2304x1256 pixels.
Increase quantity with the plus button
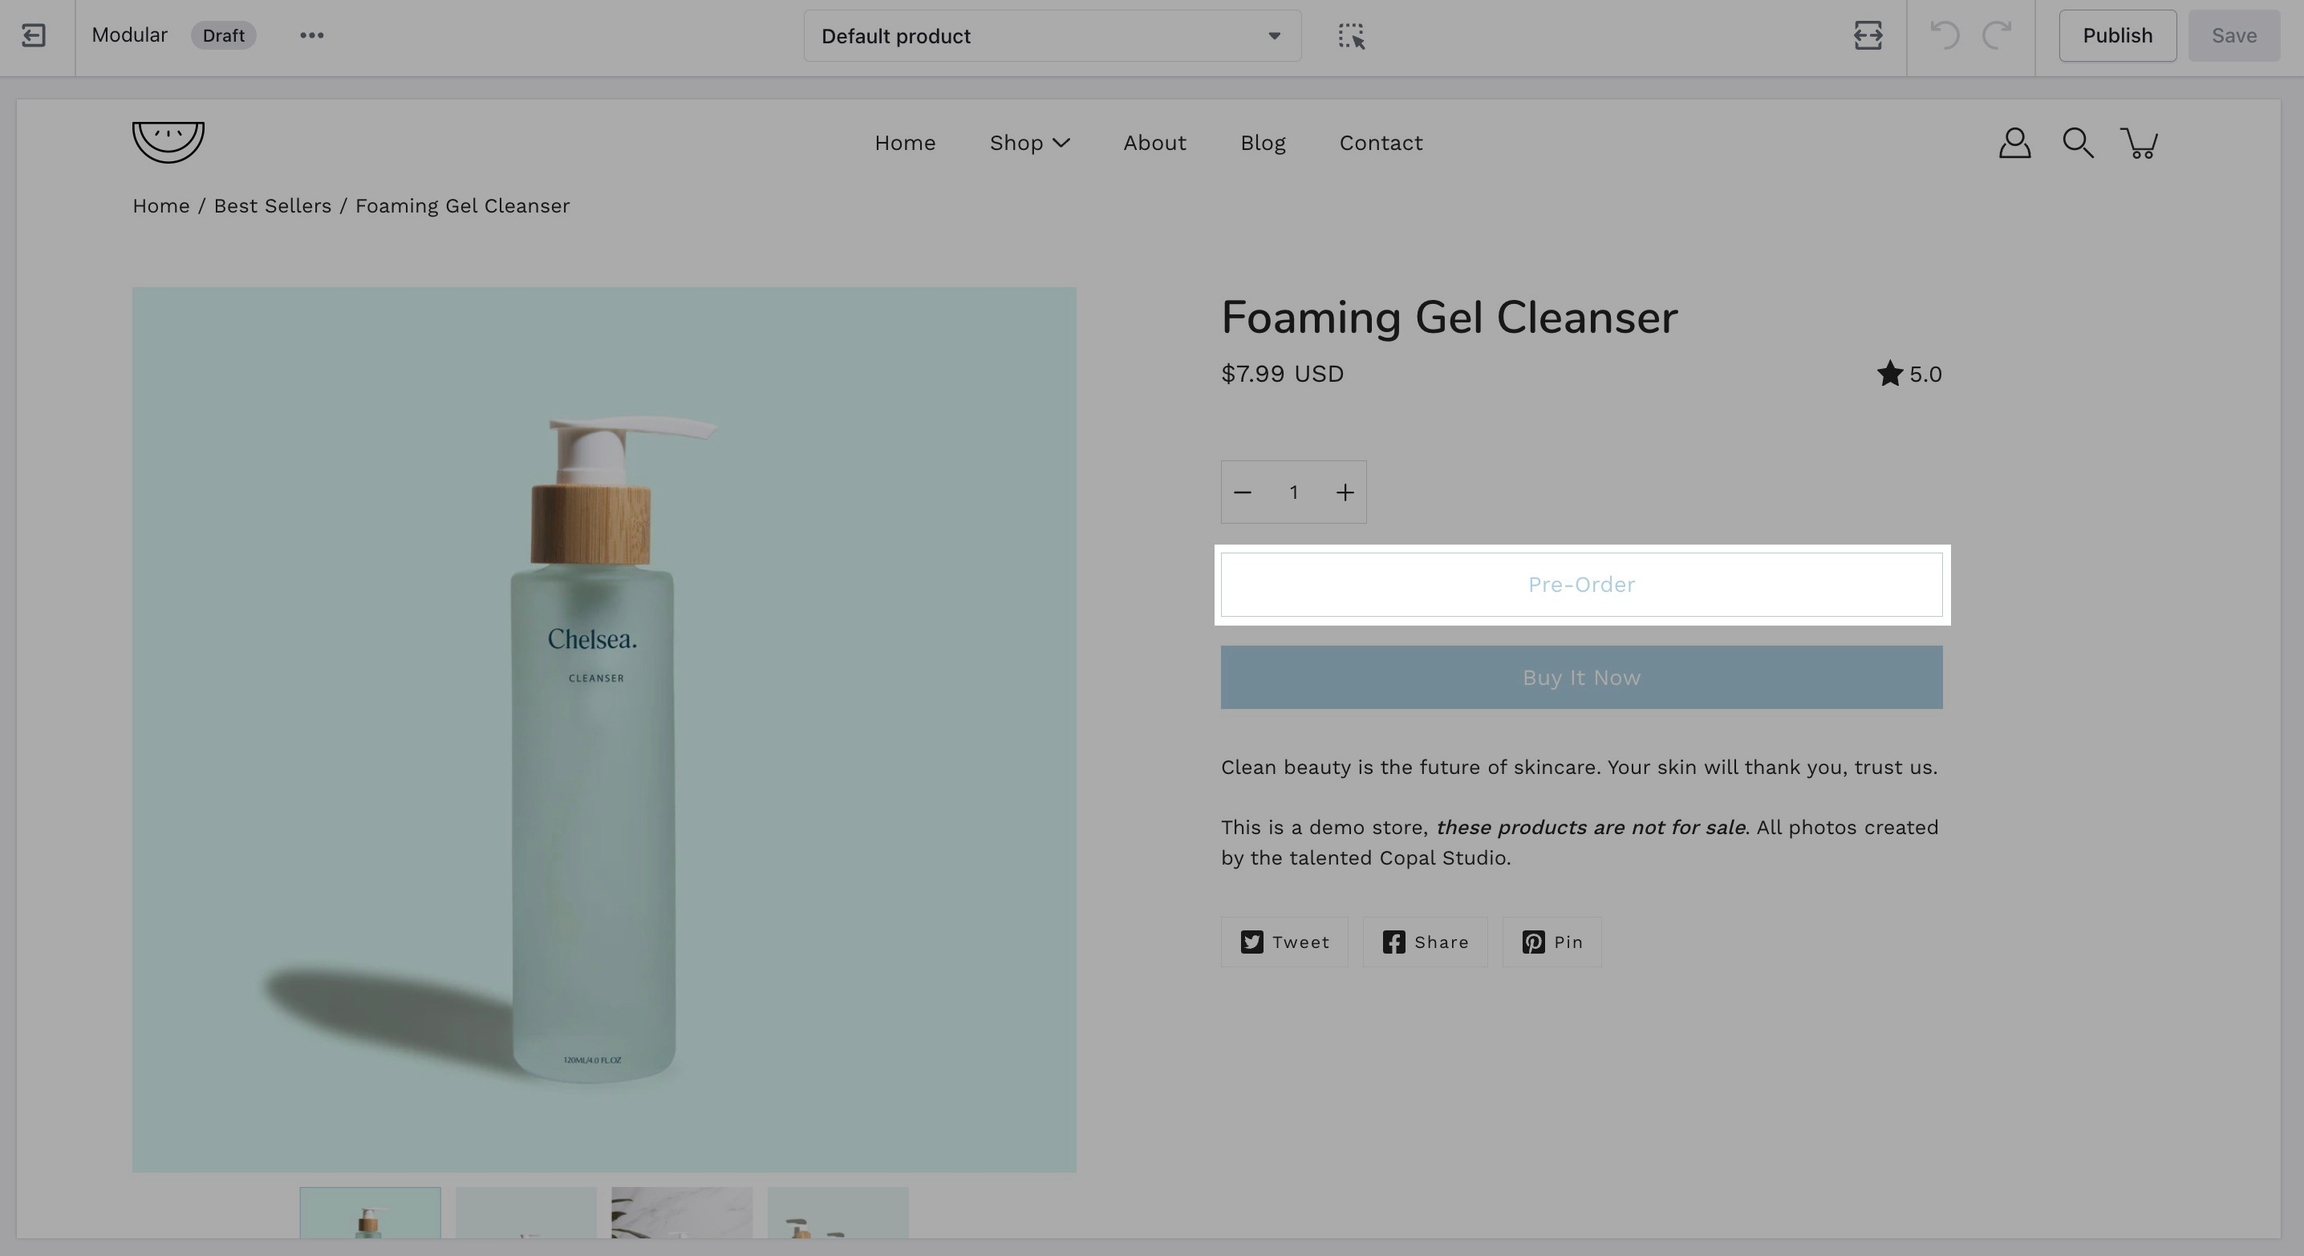click(x=1345, y=492)
